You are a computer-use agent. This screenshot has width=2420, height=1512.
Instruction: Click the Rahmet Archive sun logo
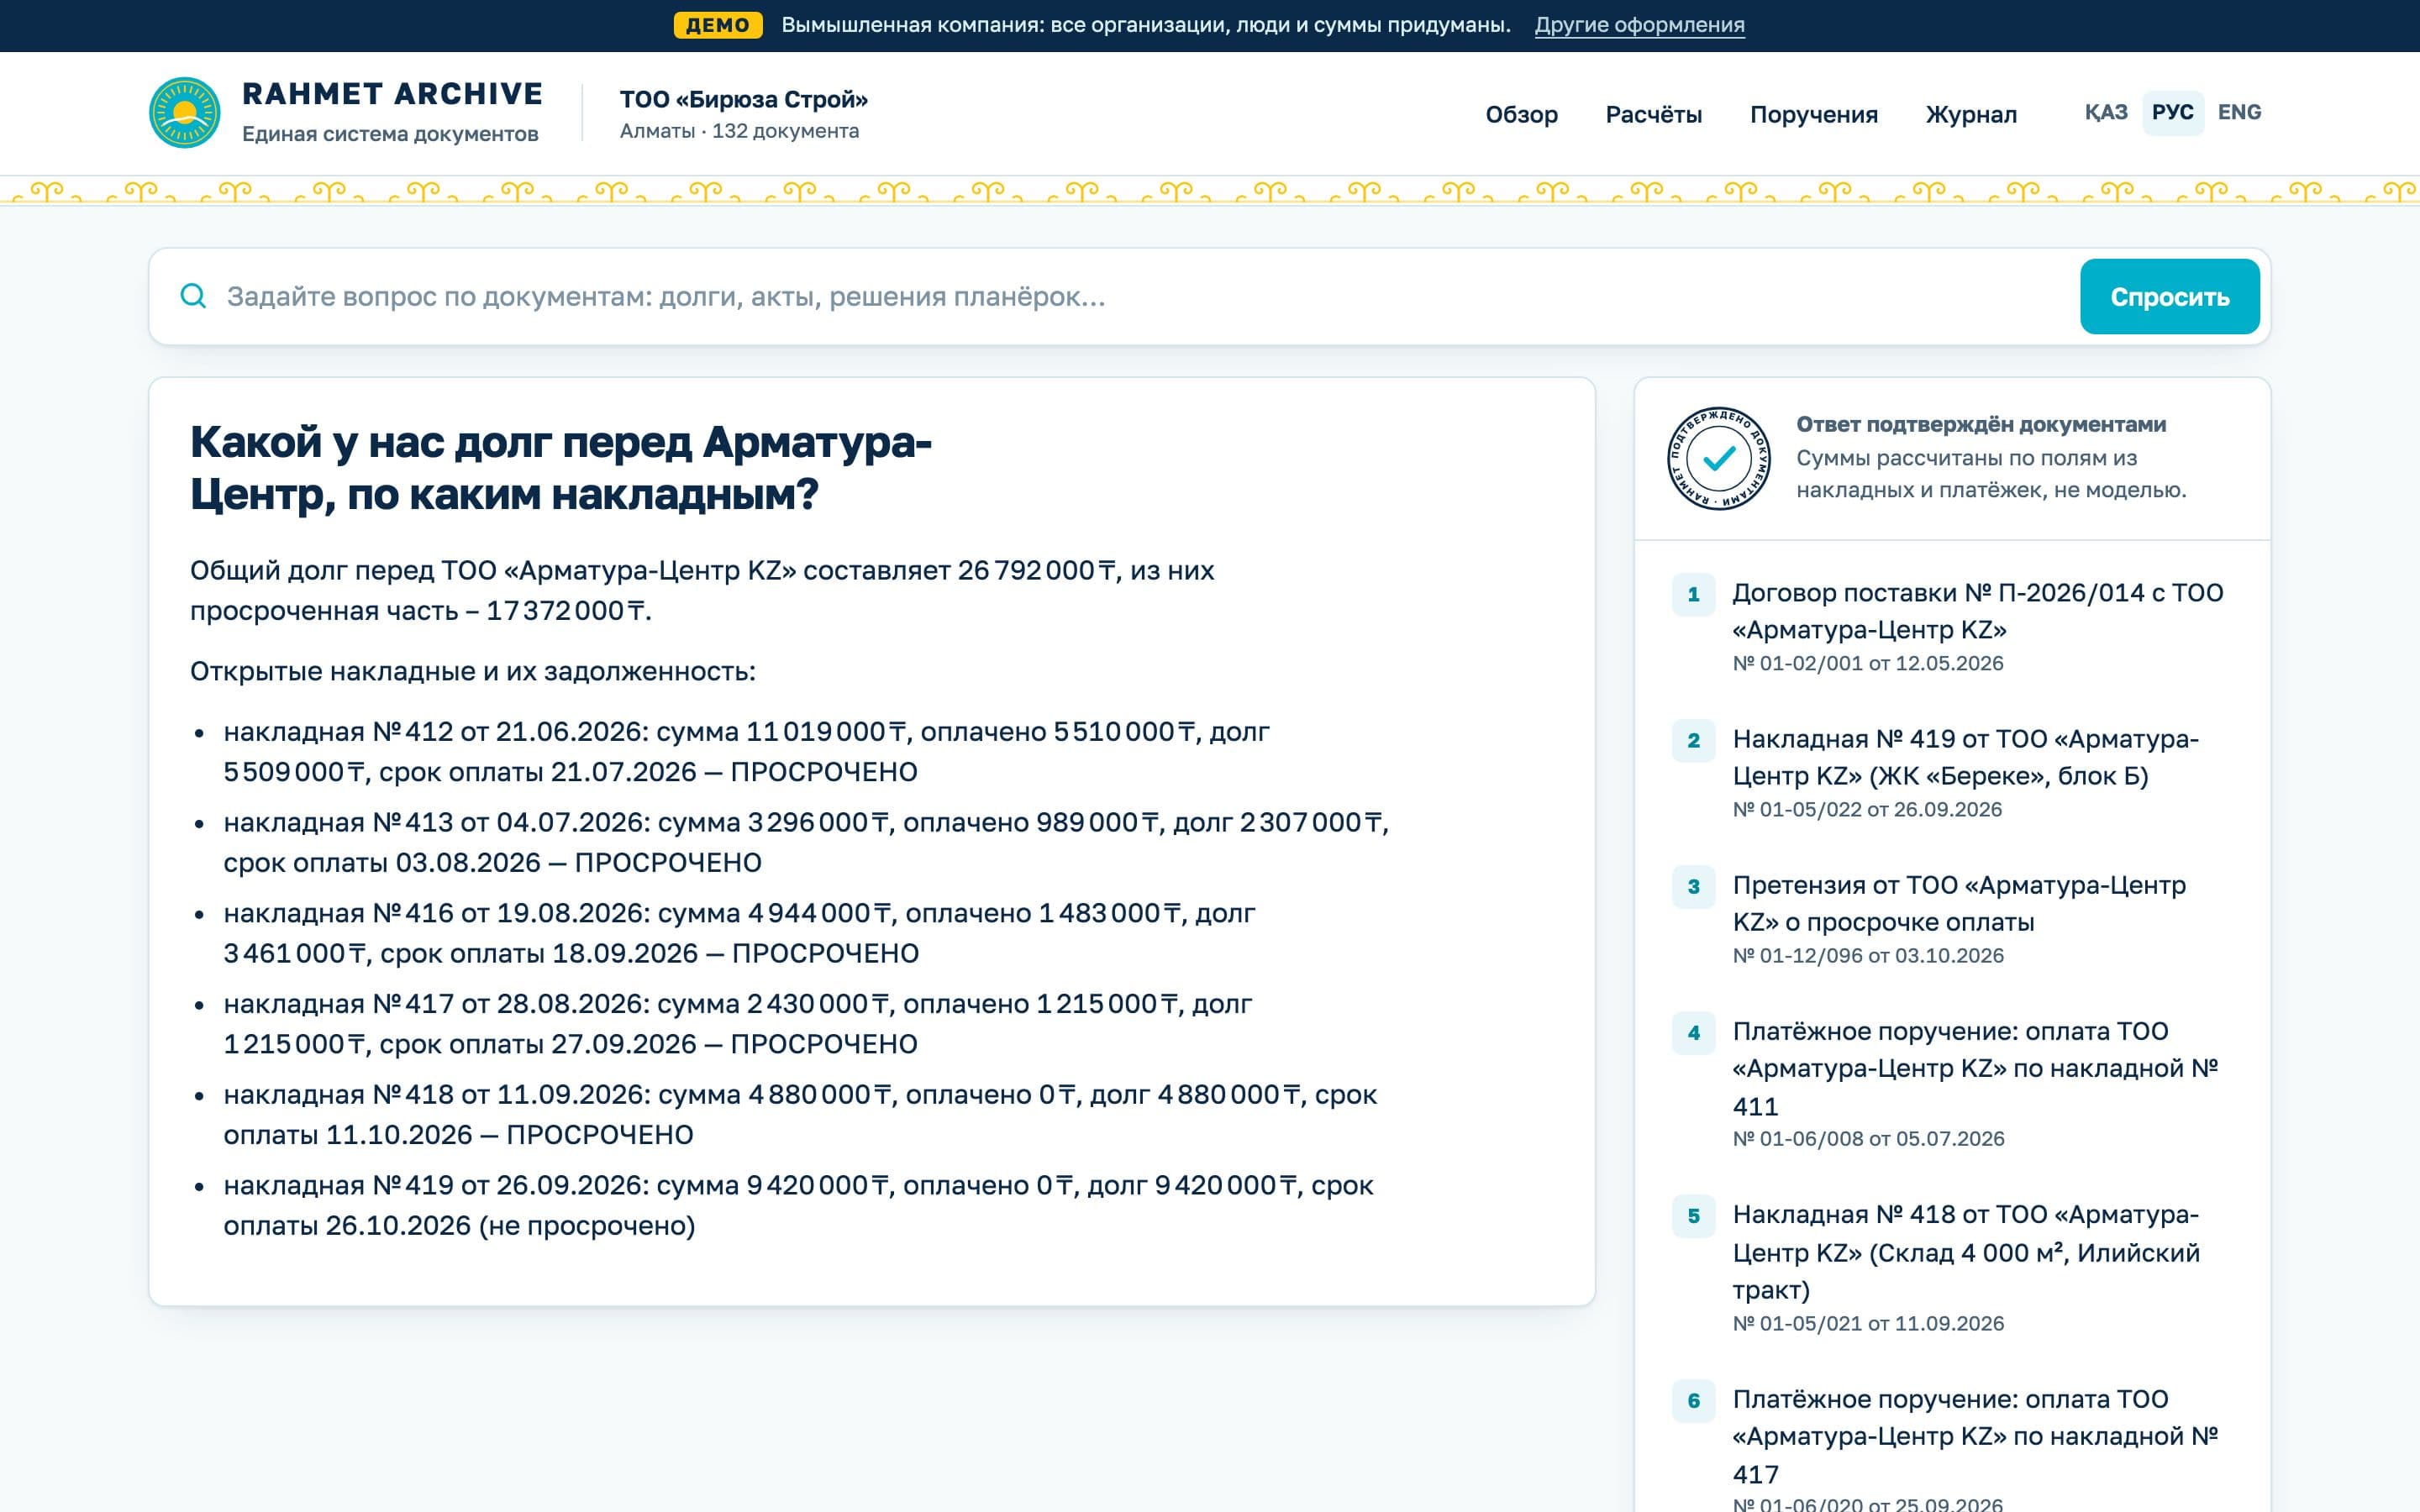185,113
